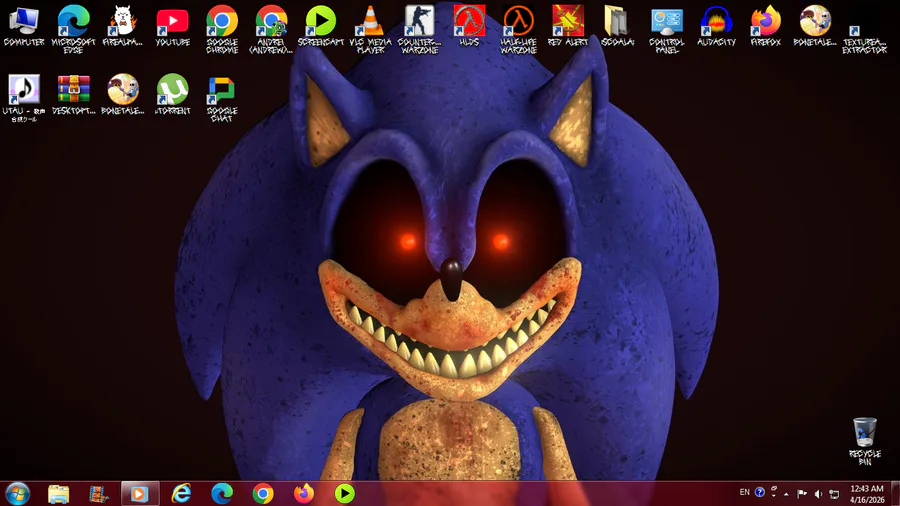This screenshot has height=506, width=900.
Task: Click the Show Desktop strip at the taskbar end
Action: pos(895,494)
